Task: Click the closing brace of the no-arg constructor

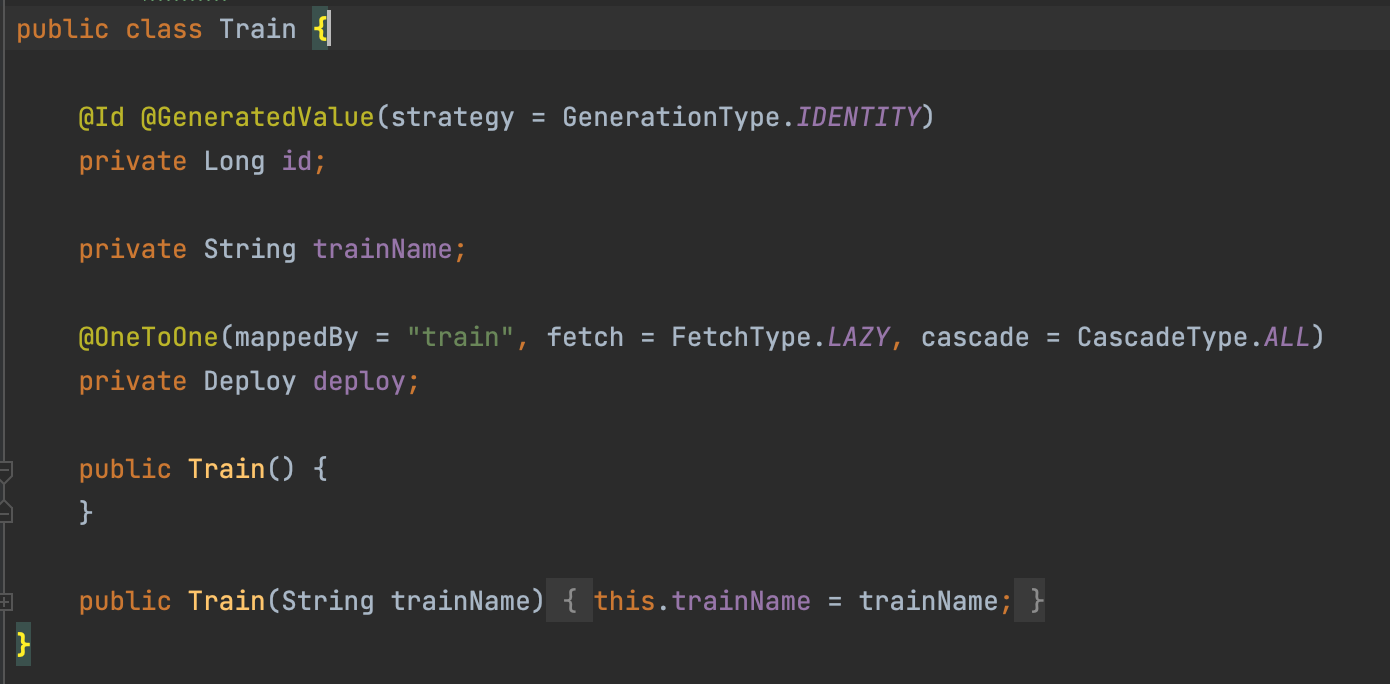Action: [x=86, y=513]
